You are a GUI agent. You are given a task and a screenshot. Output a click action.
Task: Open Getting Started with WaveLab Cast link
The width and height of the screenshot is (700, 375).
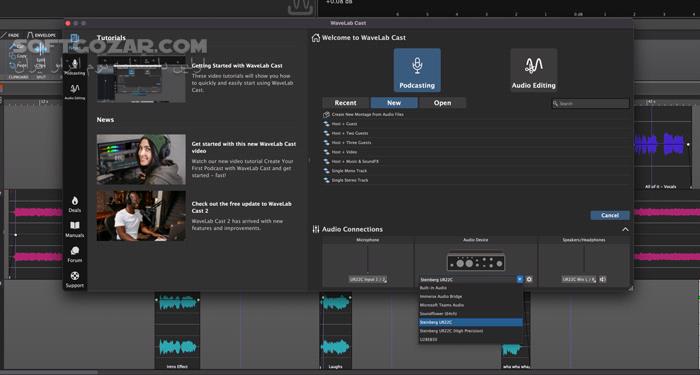[237, 66]
